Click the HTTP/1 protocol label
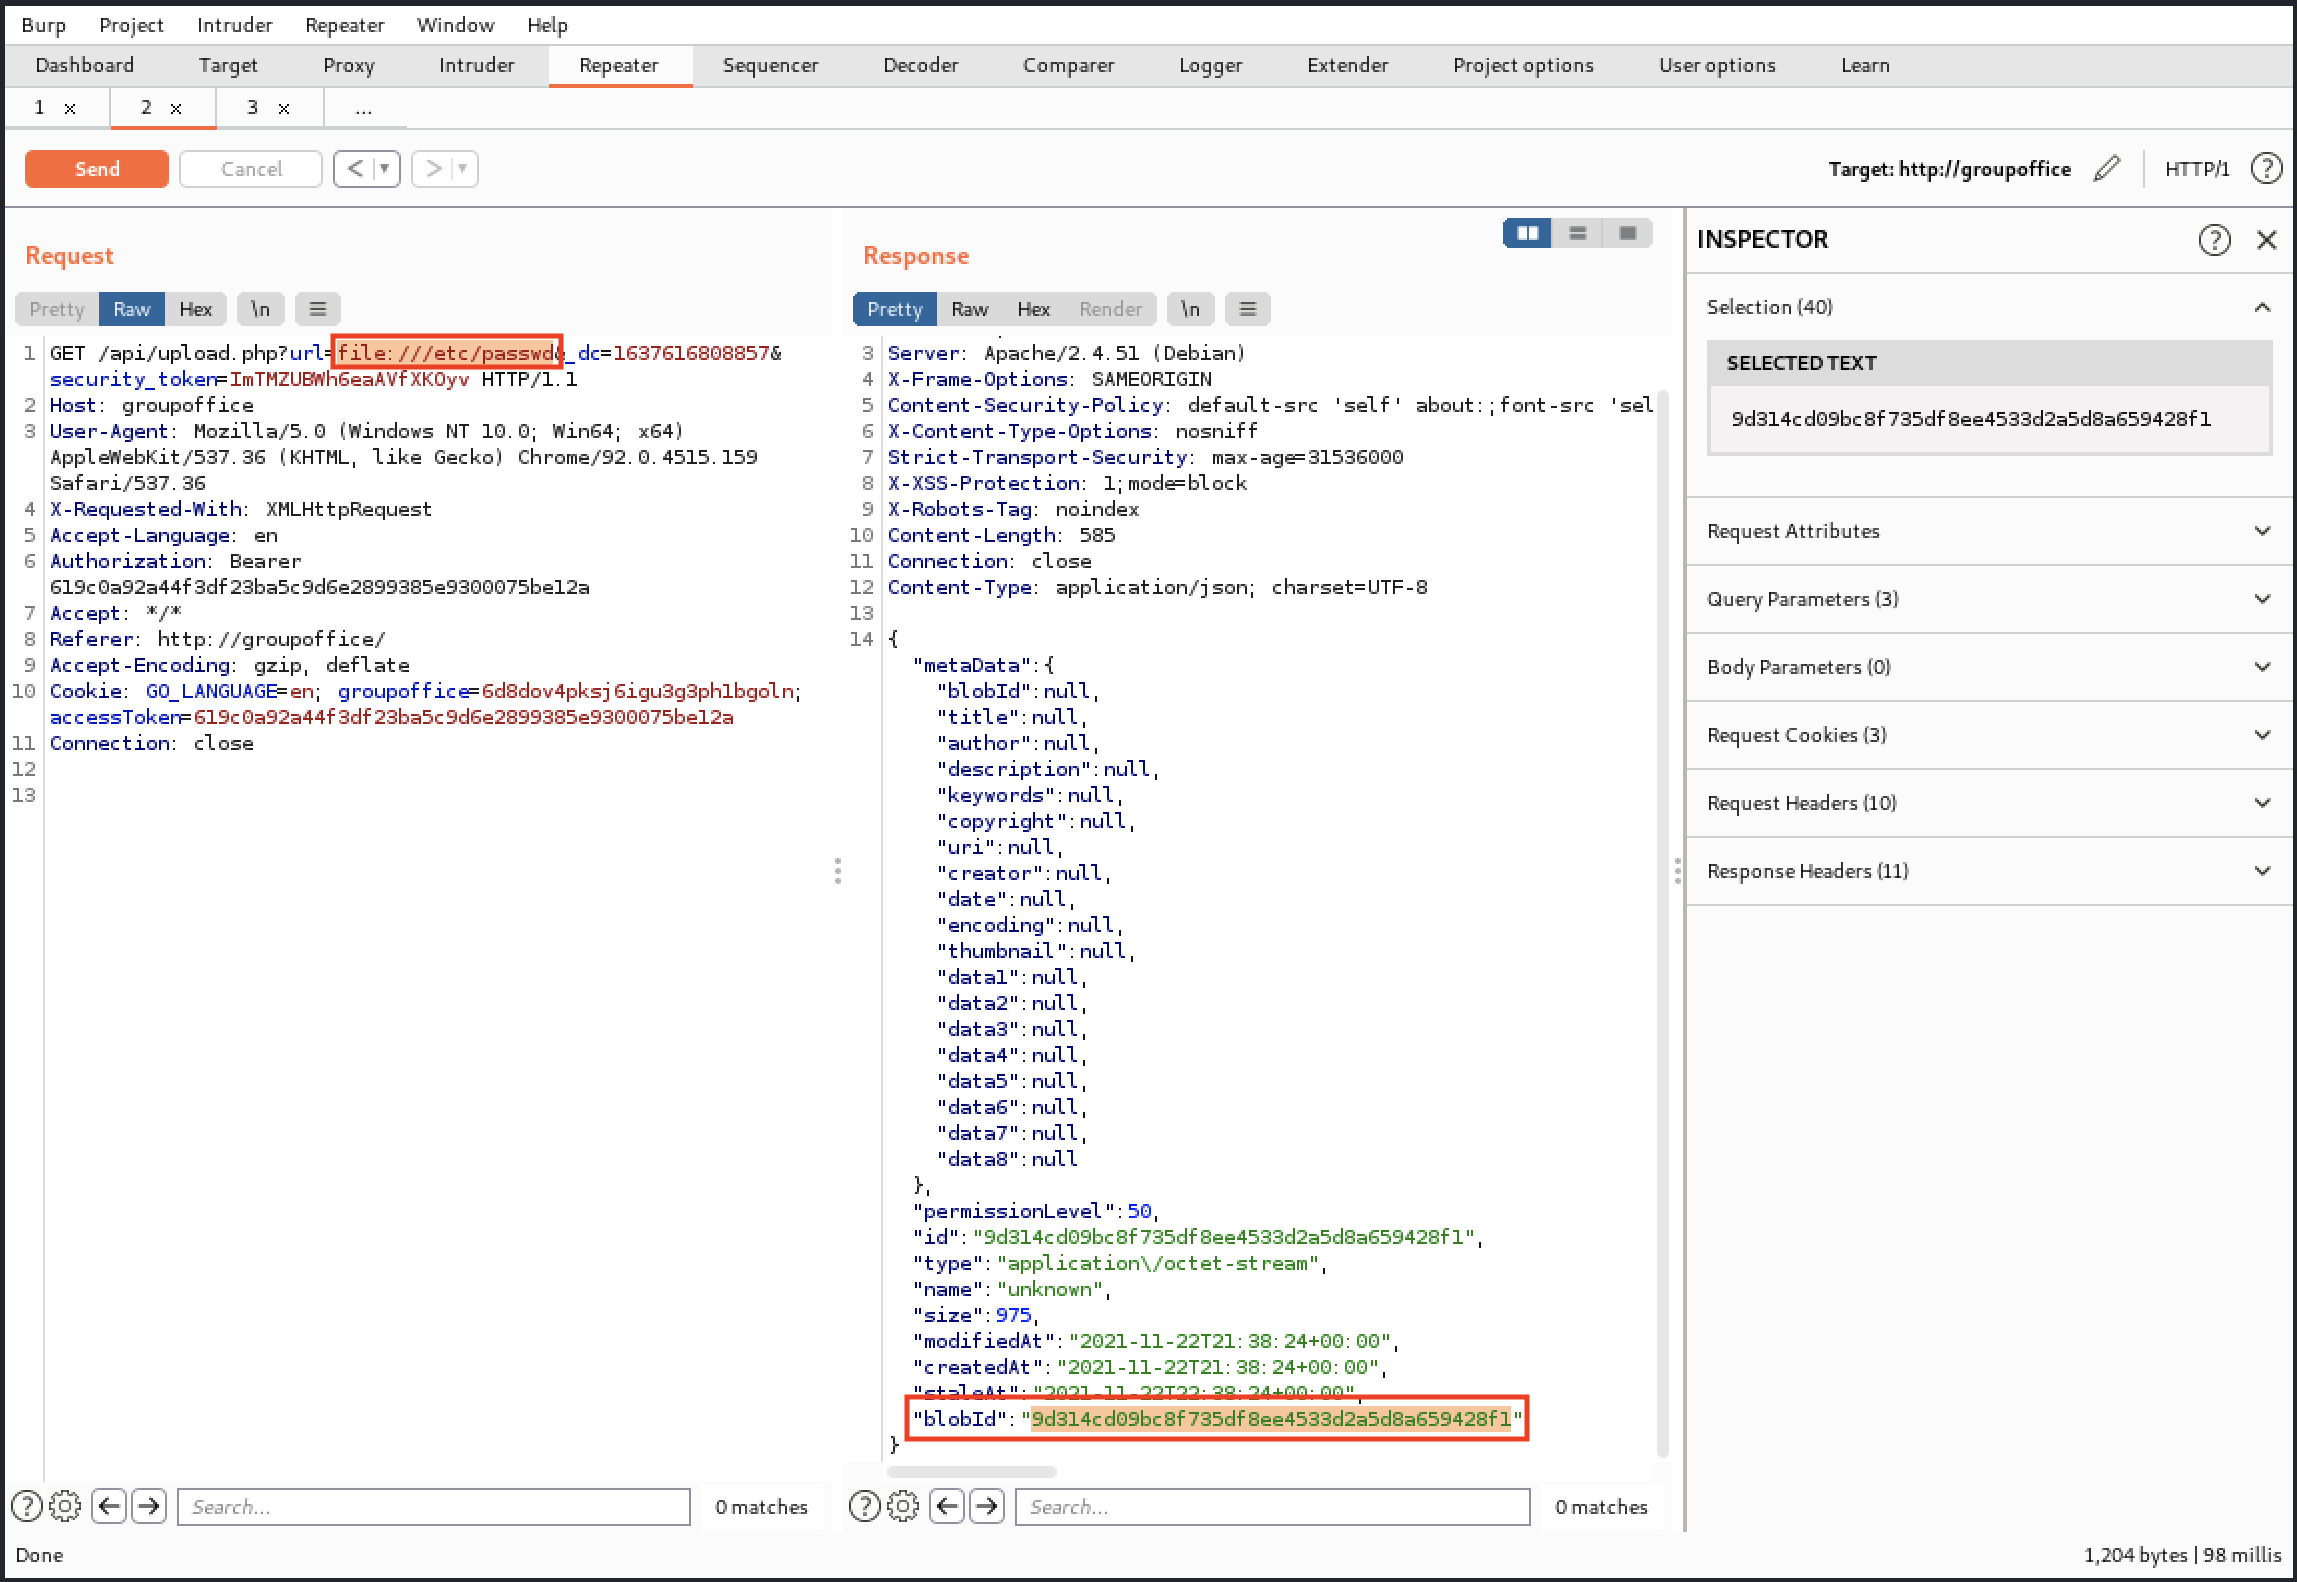The image size is (2297, 1582). pos(2197,169)
